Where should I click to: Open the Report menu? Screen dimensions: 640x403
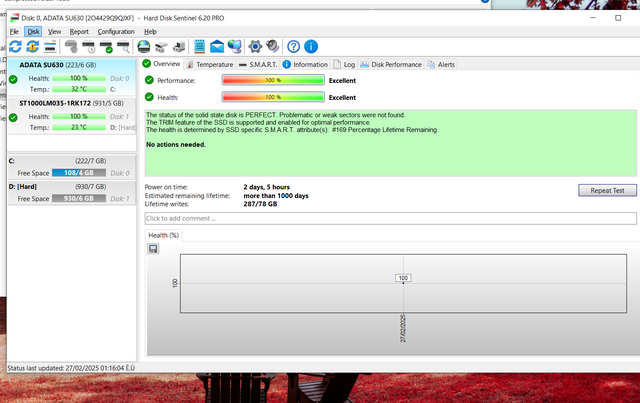(x=79, y=31)
